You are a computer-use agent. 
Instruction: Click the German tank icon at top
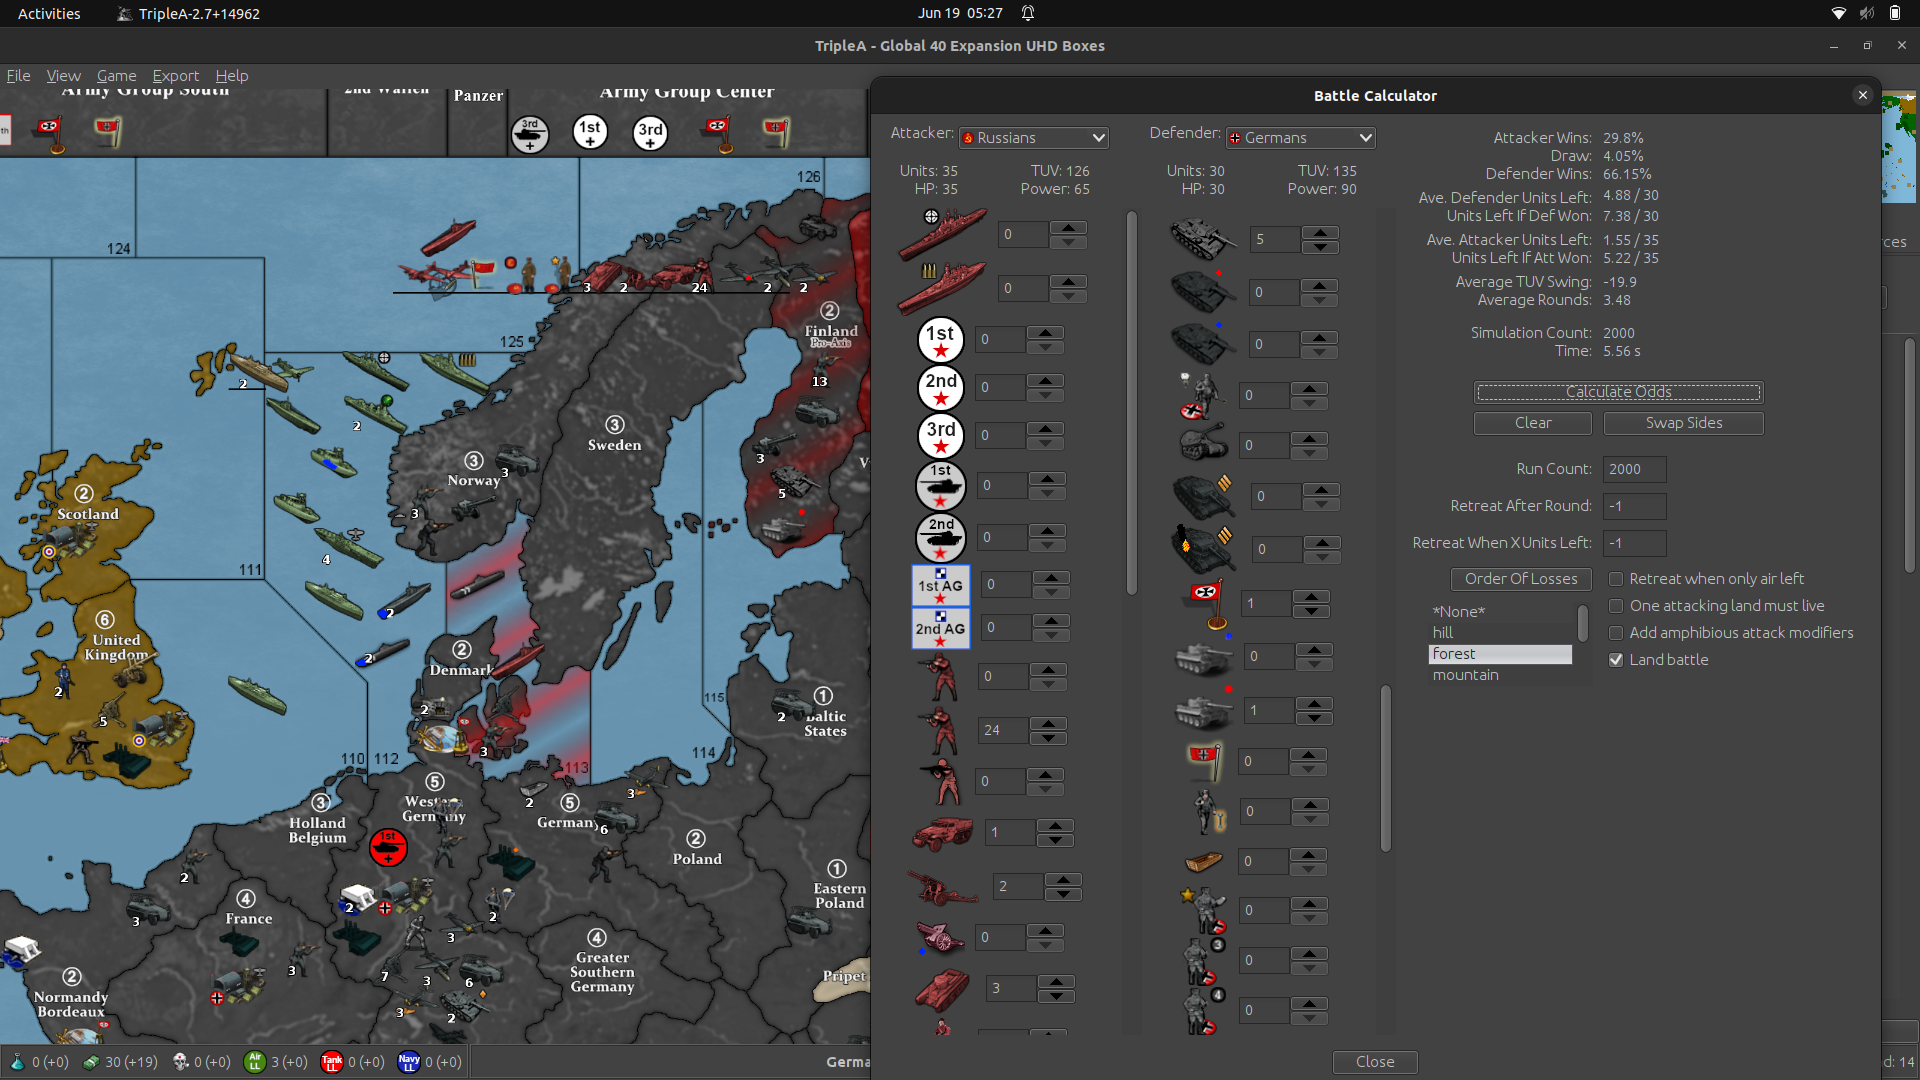click(x=1202, y=239)
